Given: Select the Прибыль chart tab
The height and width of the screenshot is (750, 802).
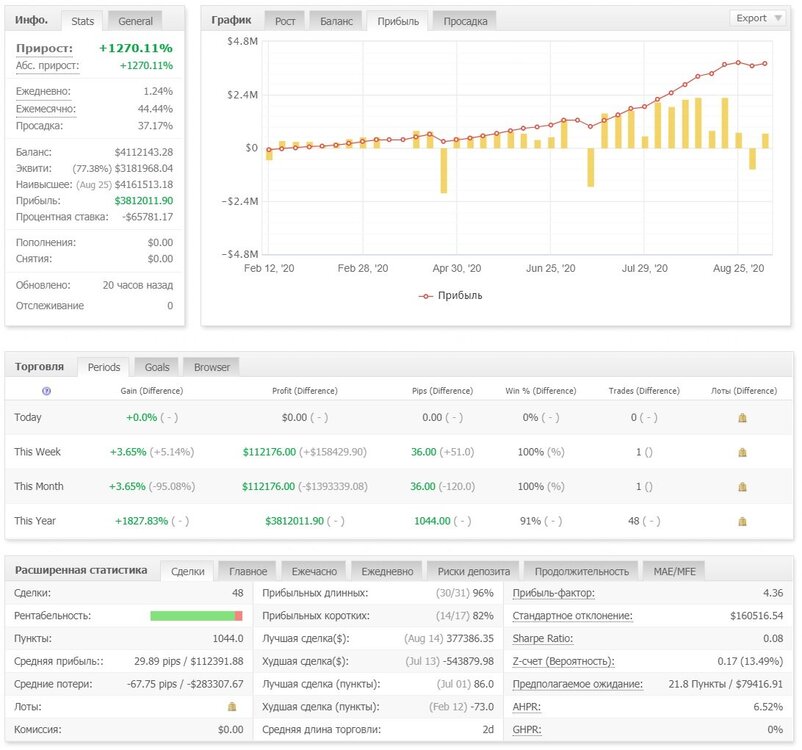Looking at the screenshot, I should pos(398,21).
